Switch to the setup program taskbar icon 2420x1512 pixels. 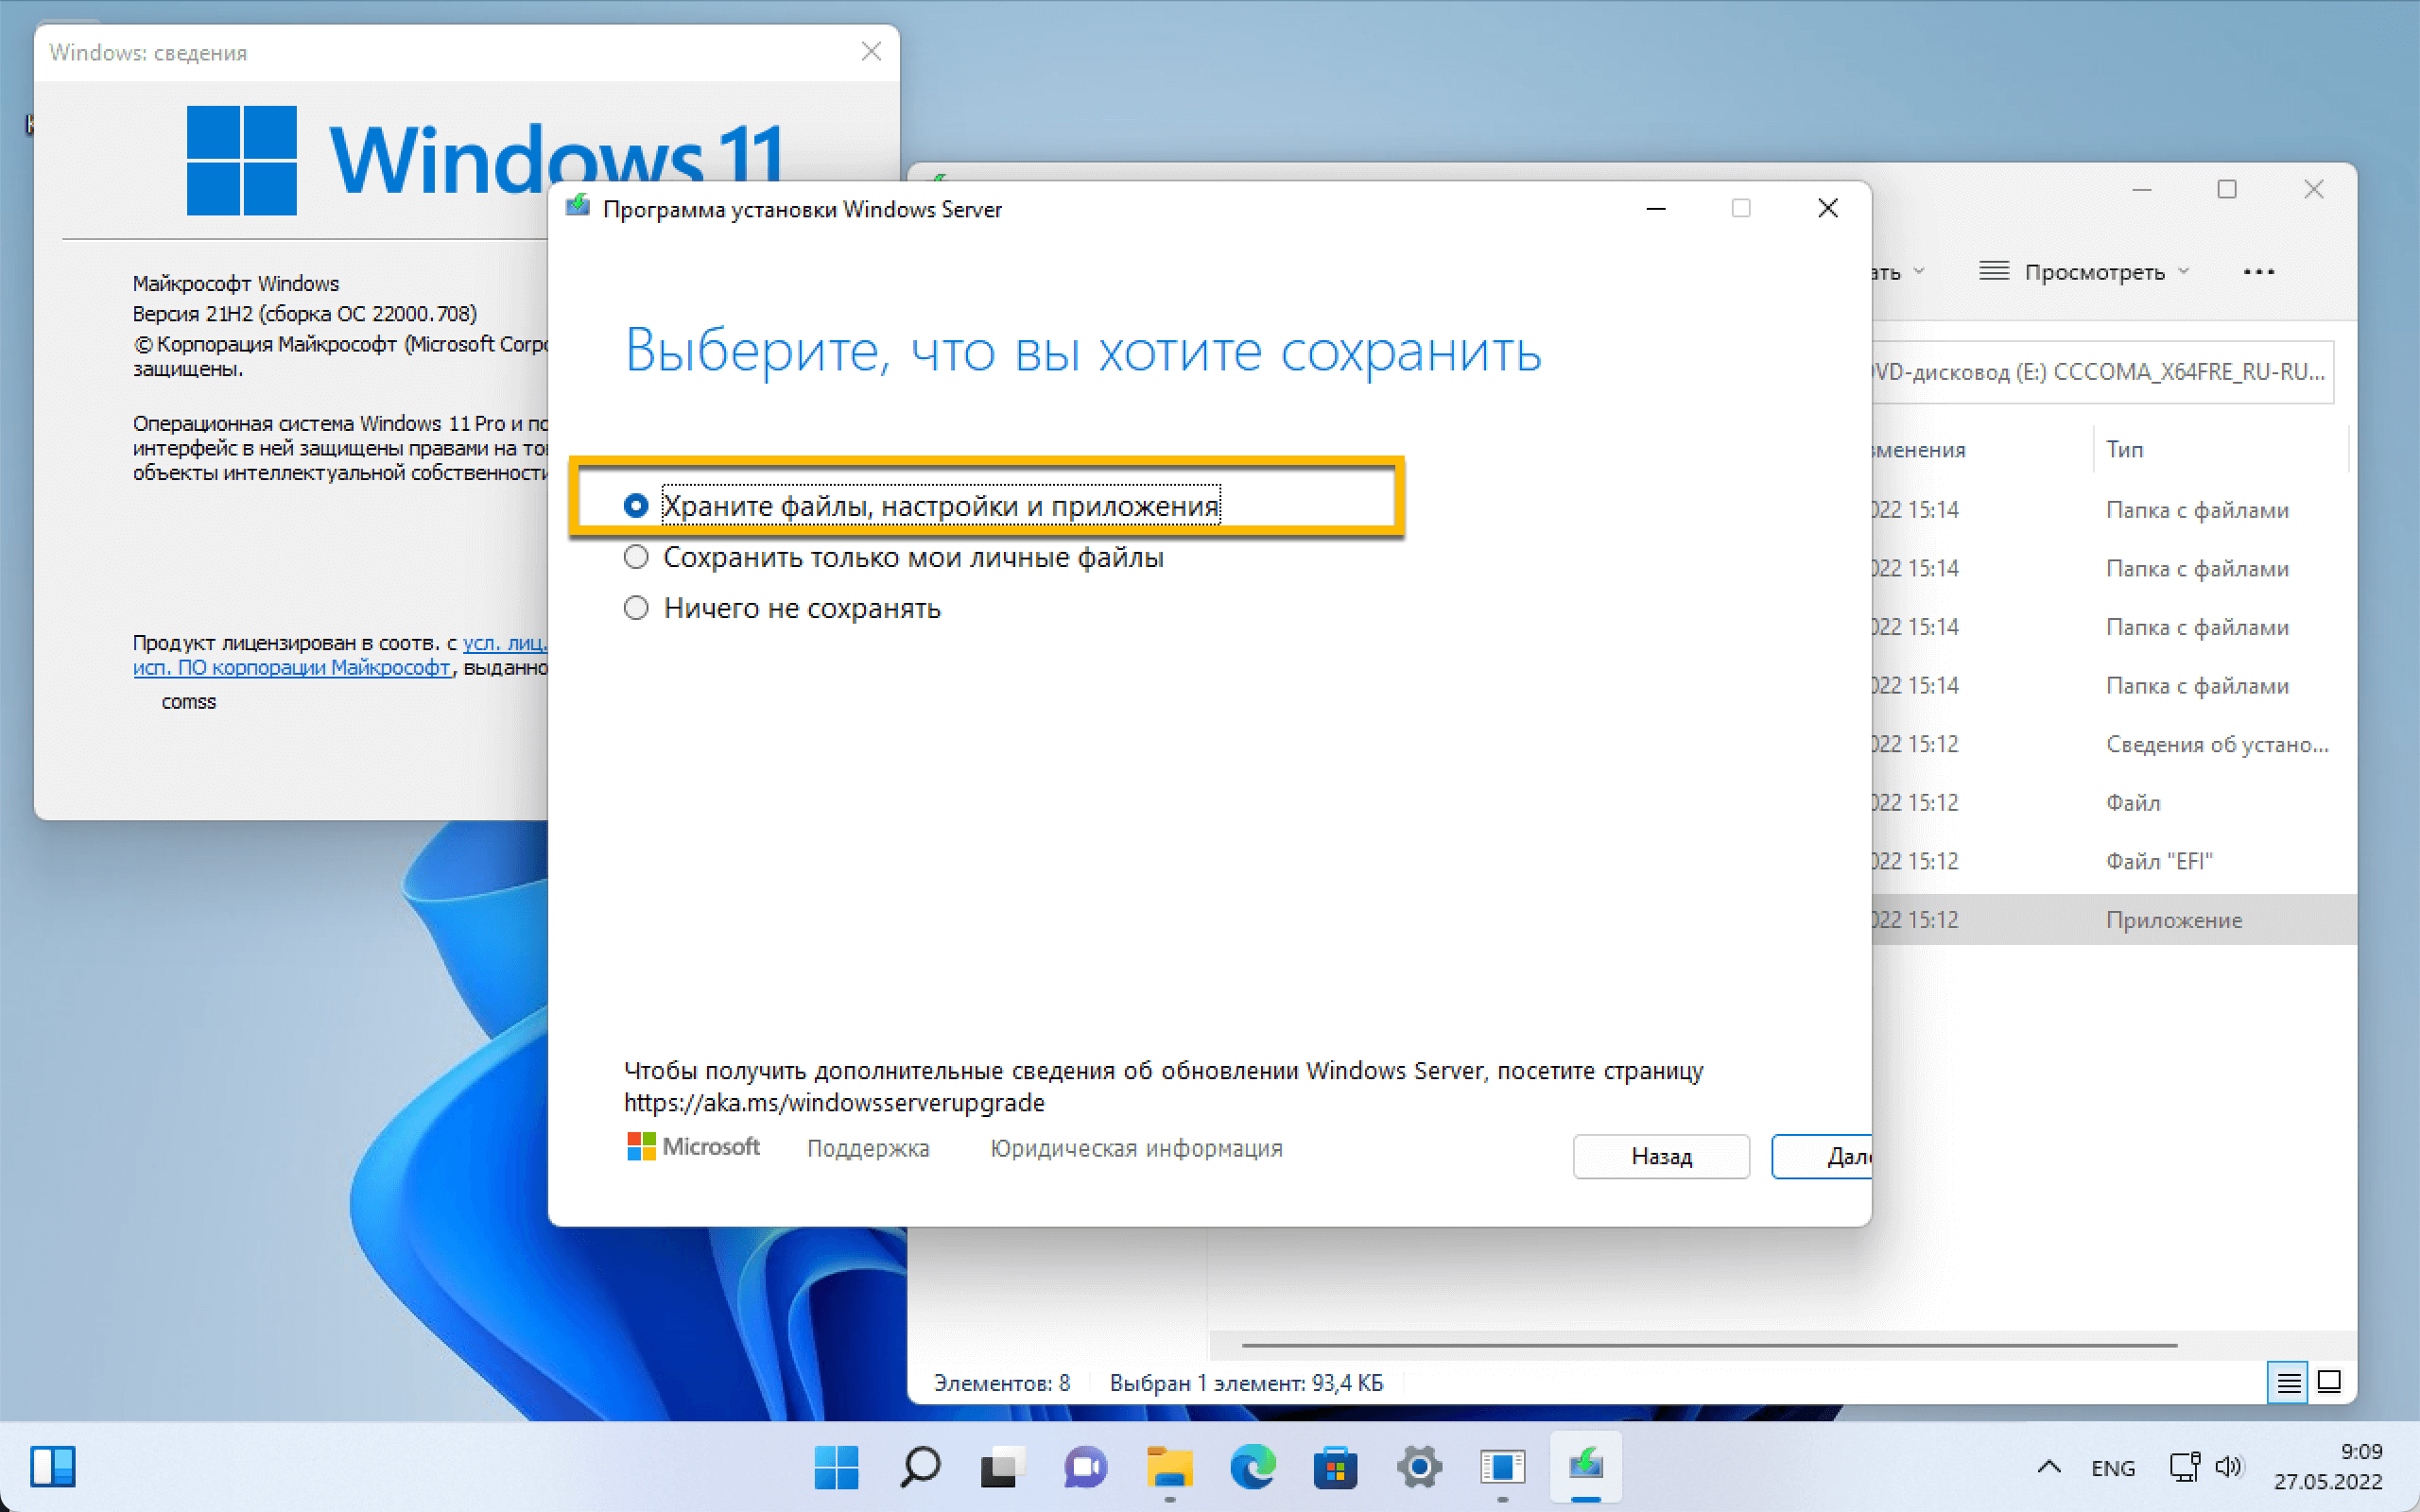tap(1585, 1467)
